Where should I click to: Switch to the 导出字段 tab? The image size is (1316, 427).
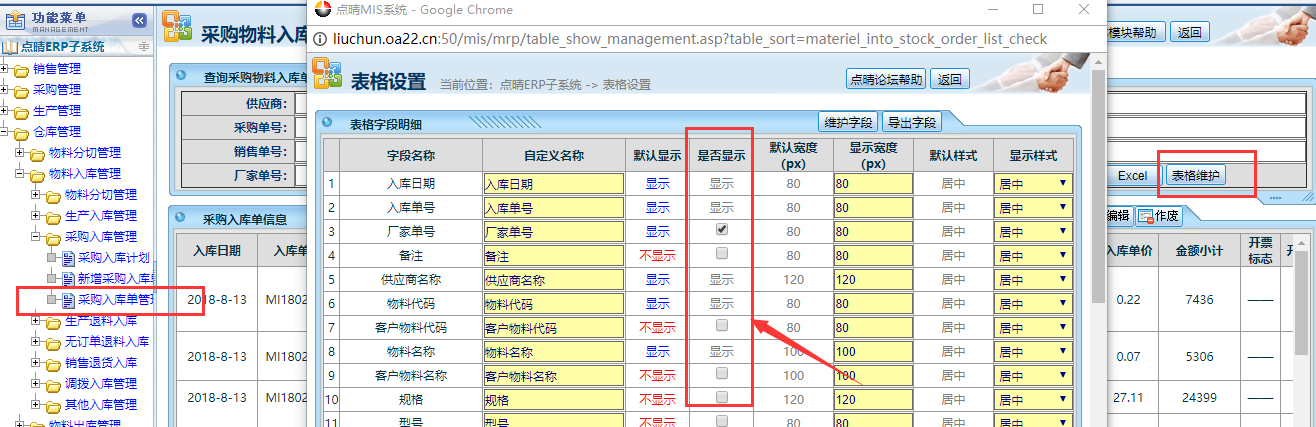point(911,122)
